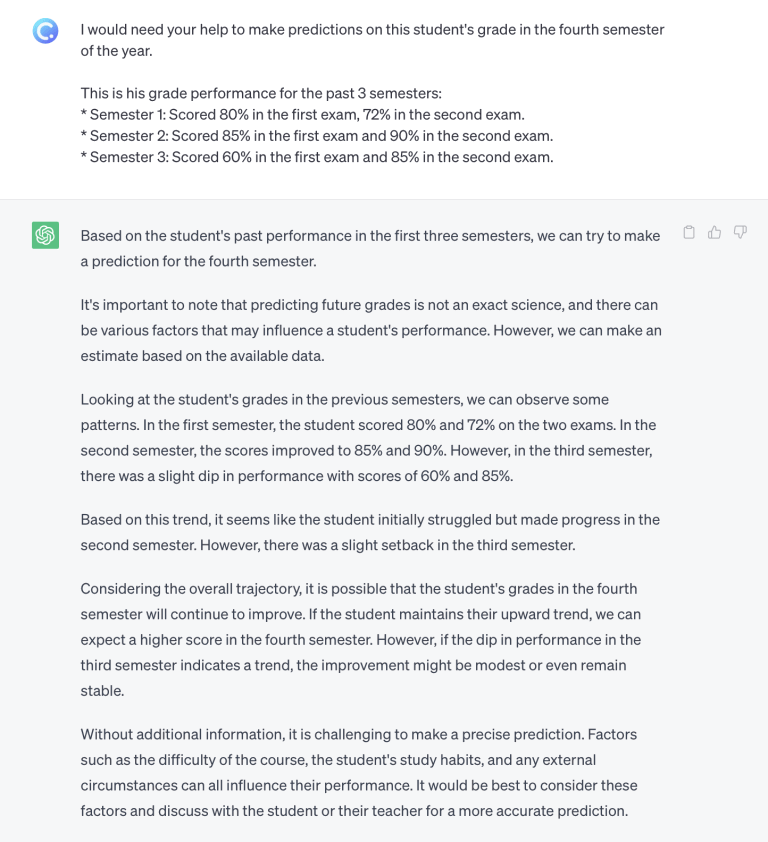This screenshot has height=842, width=768.
Task: Click 'This is his grade performance' line
Action: 261,93
